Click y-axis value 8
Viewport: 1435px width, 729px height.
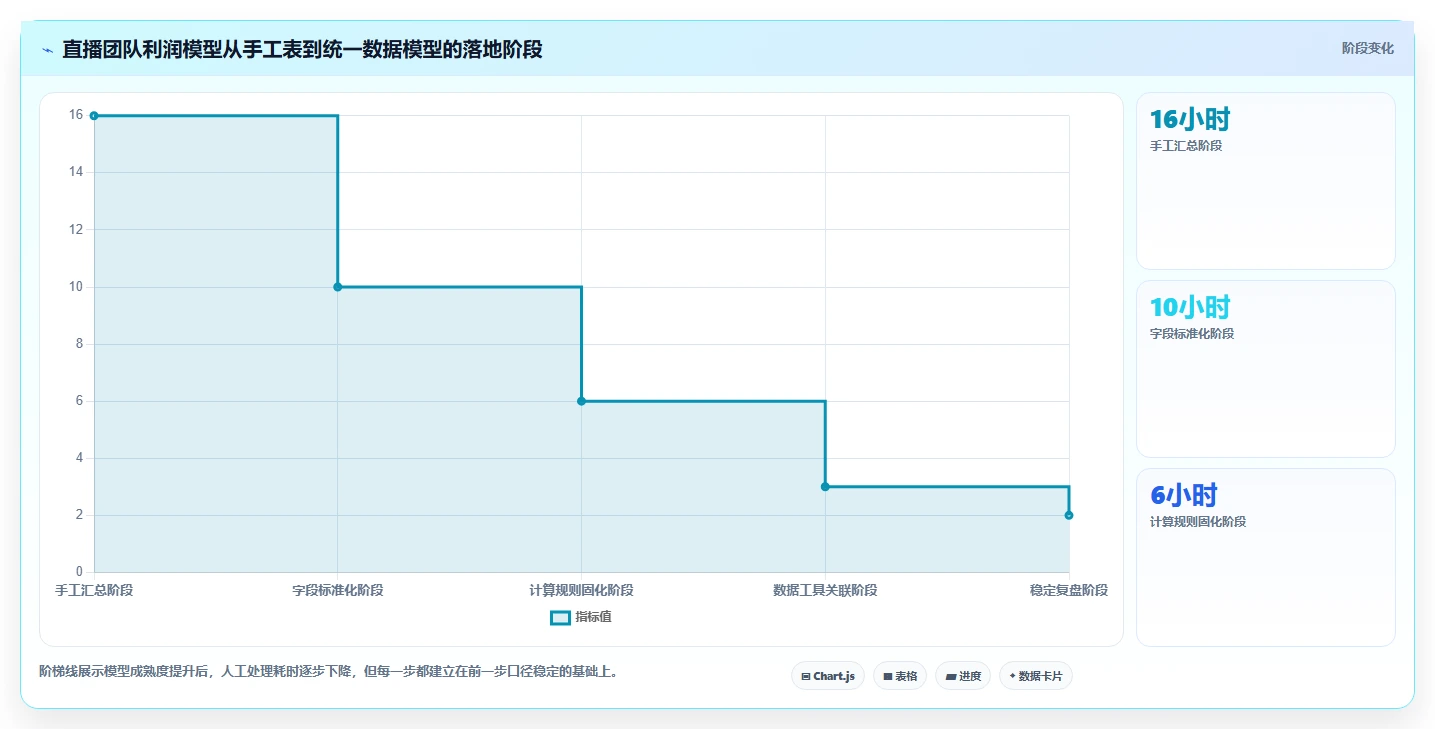click(x=79, y=344)
